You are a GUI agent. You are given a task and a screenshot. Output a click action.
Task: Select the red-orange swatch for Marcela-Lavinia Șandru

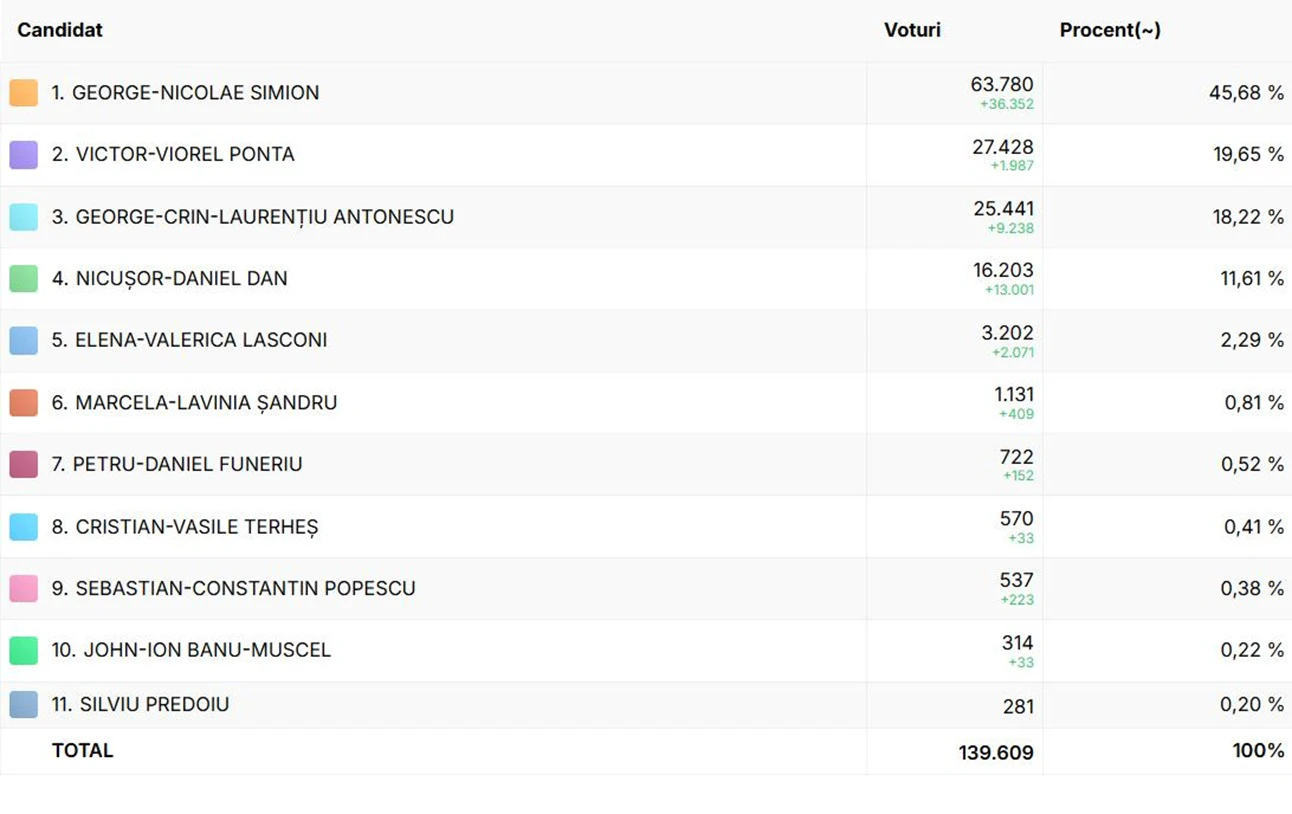click(x=24, y=403)
